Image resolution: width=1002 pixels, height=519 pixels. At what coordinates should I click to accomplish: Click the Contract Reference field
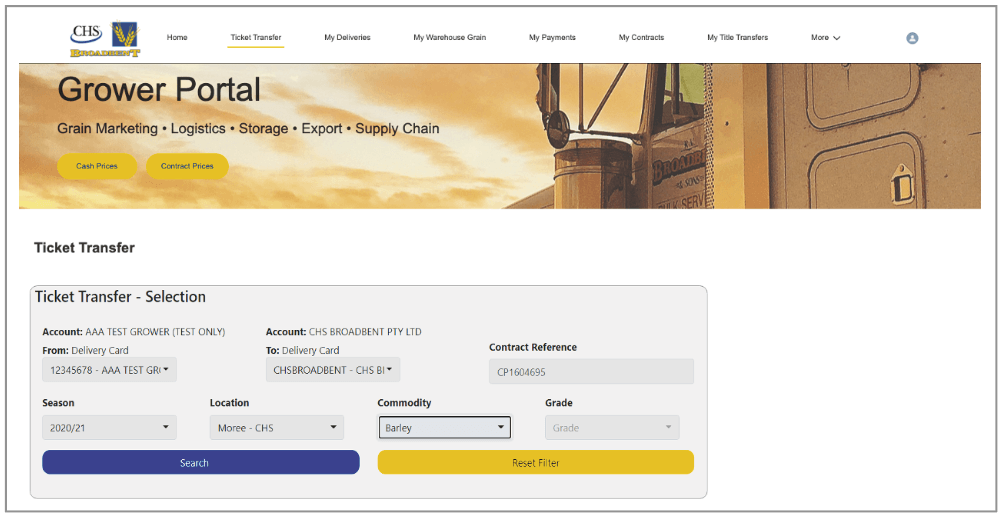(x=591, y=371)
